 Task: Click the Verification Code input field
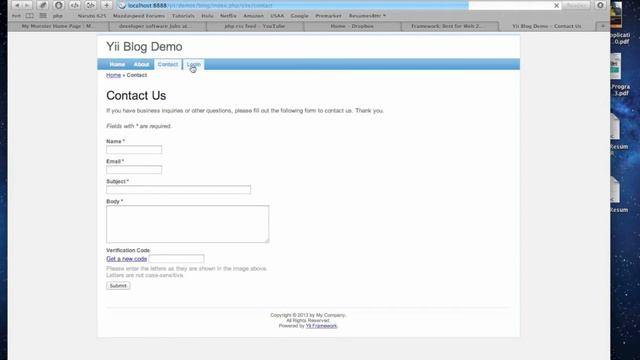176,258
